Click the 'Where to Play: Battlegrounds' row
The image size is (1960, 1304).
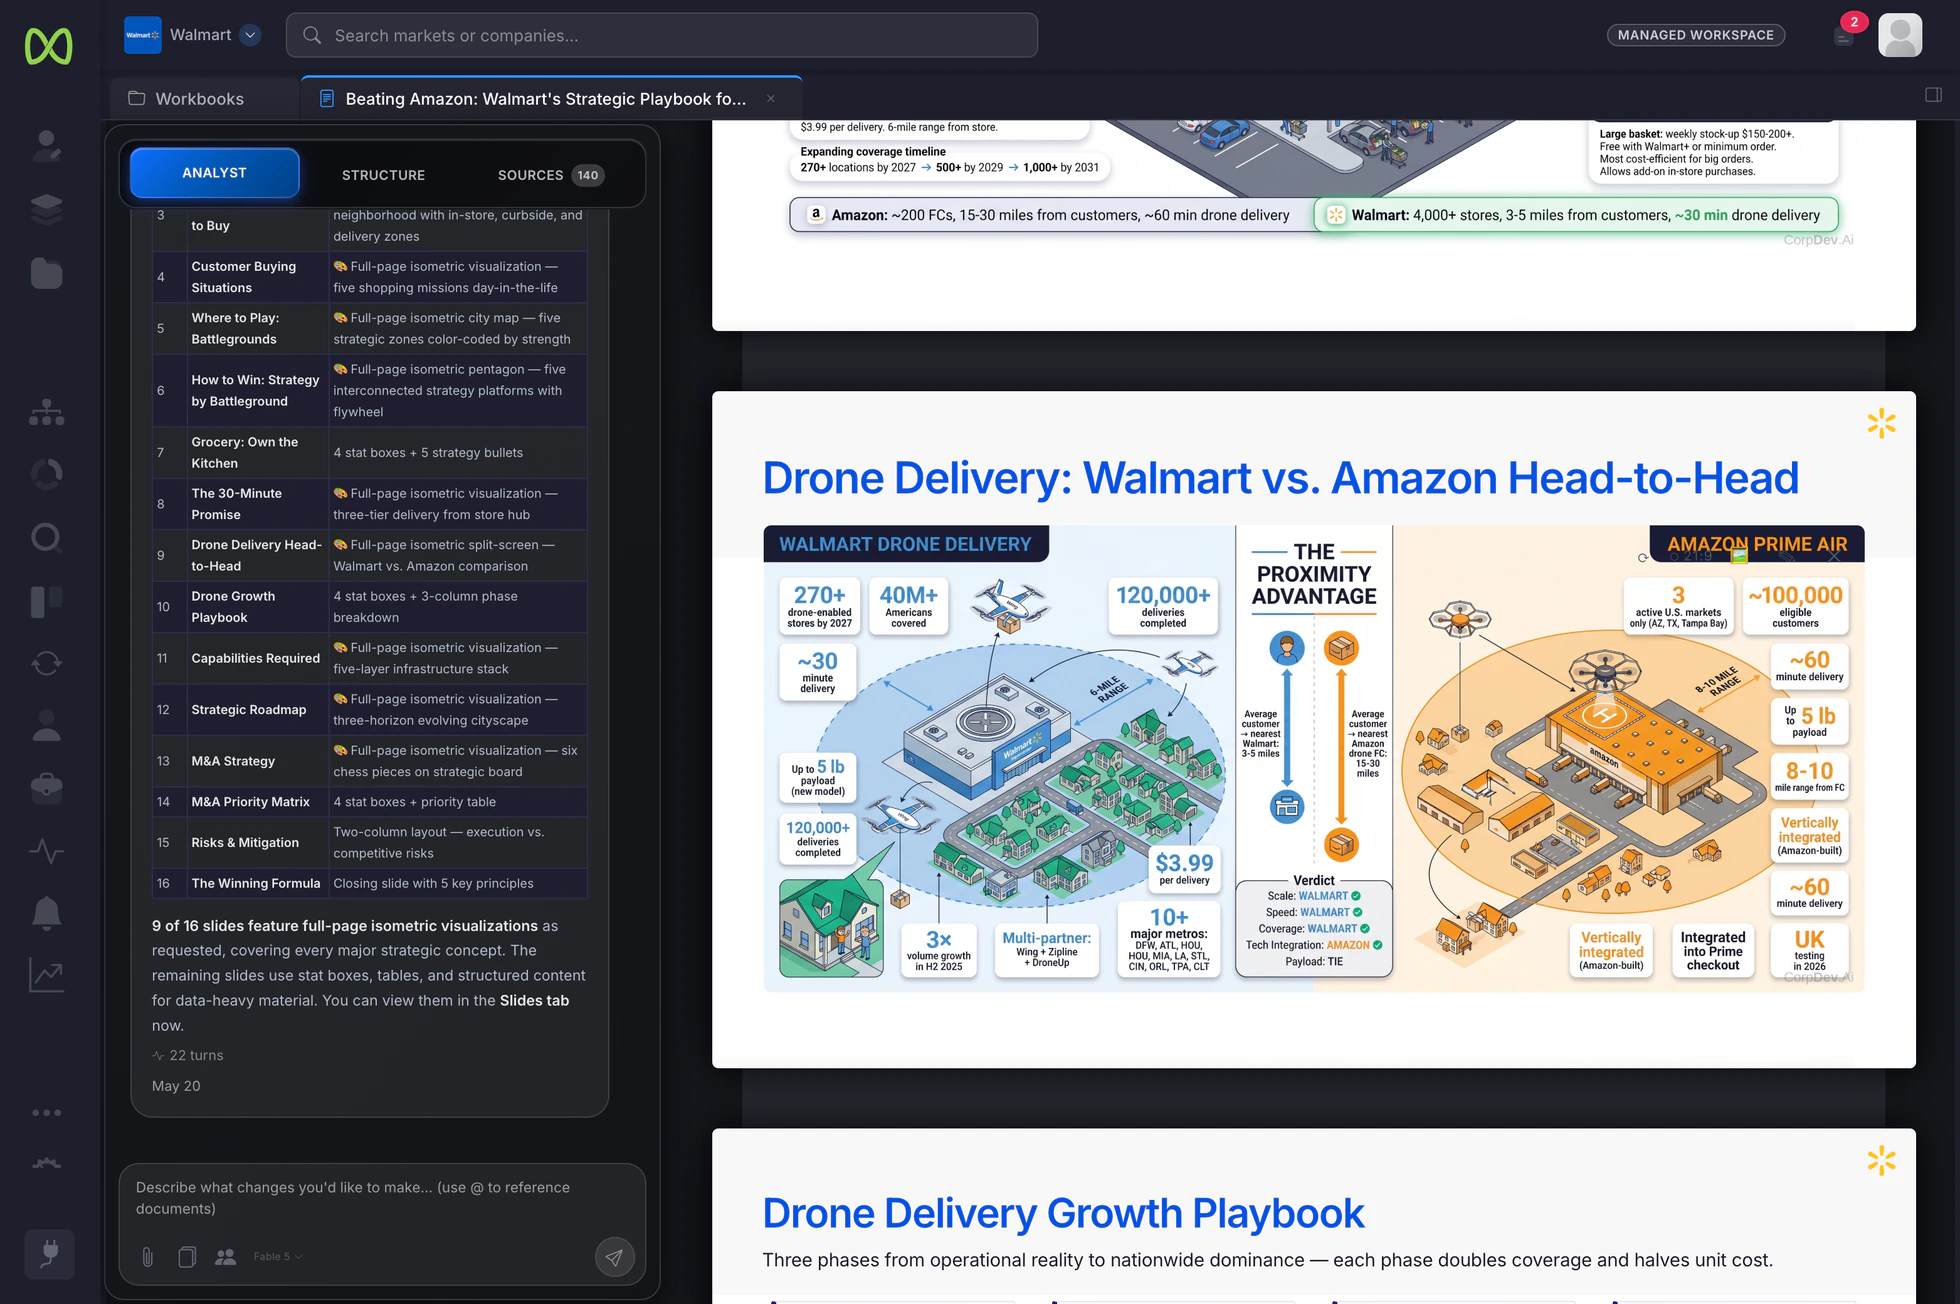point(369,328)
